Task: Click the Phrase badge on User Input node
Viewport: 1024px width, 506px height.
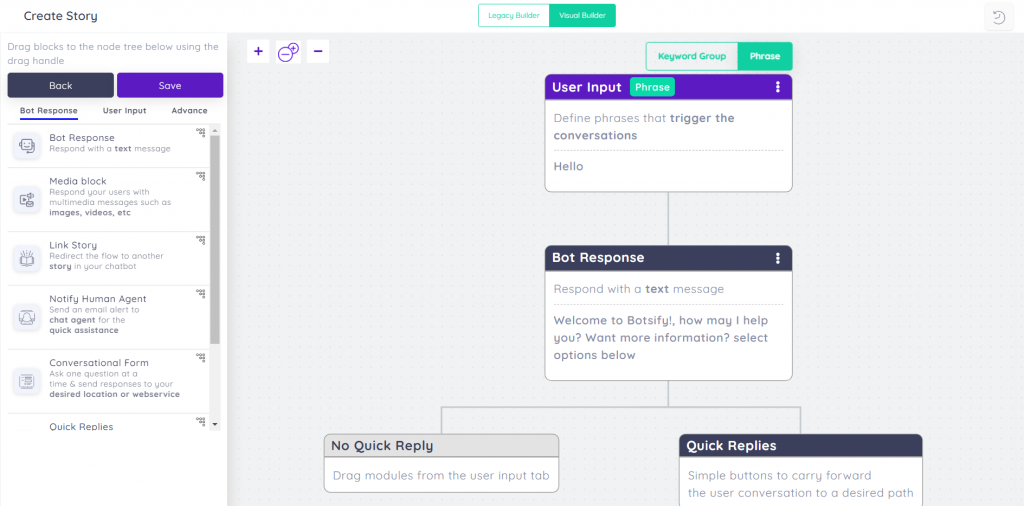Action: tap(652, 87)
